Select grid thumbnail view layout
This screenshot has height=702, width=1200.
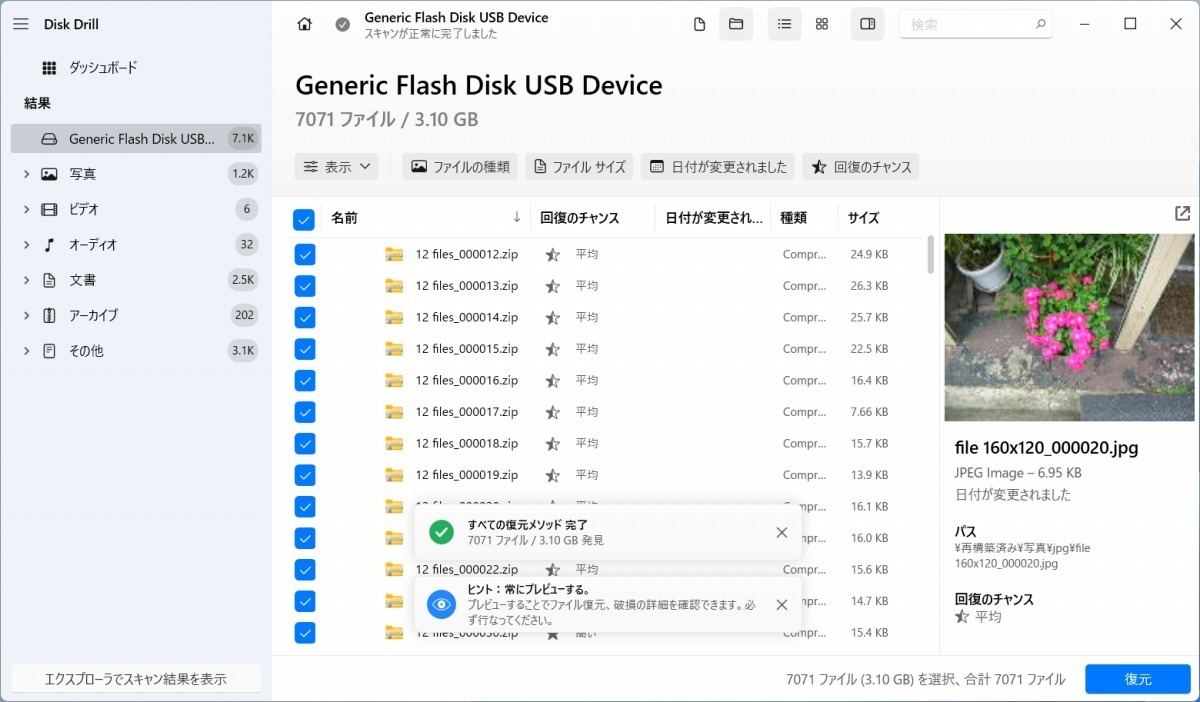[822, 24]
